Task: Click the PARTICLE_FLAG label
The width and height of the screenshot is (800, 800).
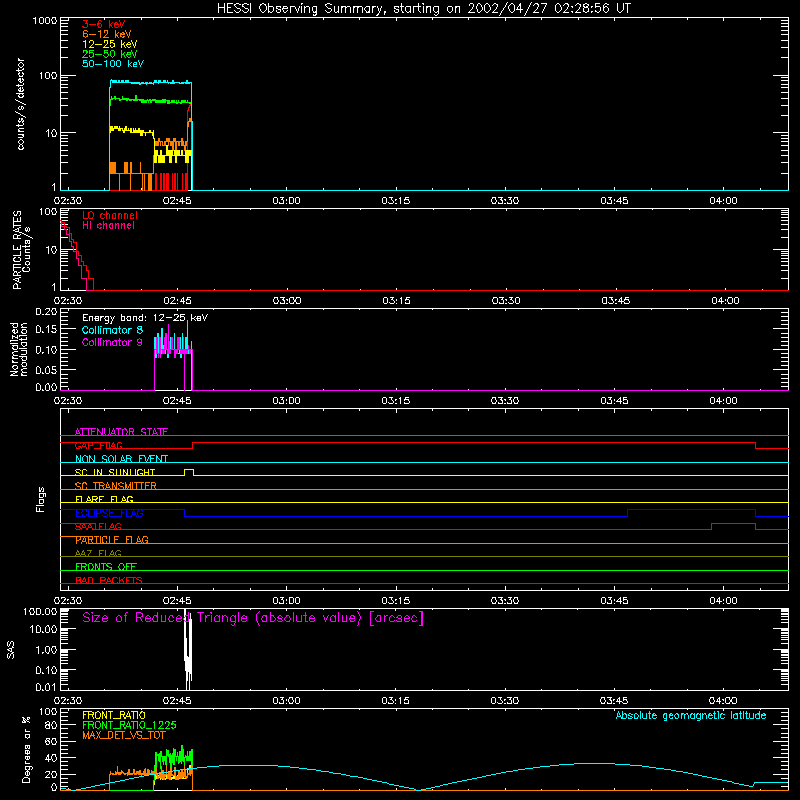Action: pyautogui.click(x=112, y=540)
